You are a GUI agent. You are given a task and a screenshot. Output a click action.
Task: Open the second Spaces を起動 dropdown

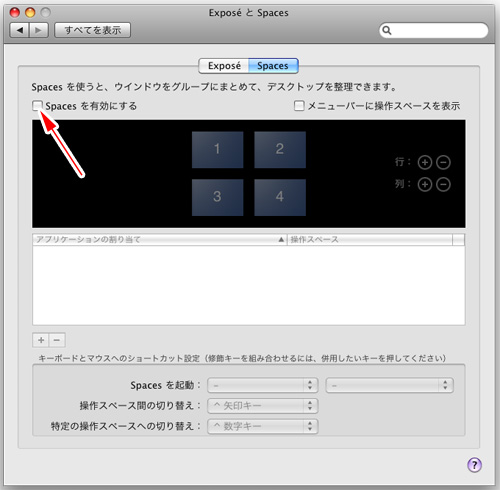[x=389, y=385]
